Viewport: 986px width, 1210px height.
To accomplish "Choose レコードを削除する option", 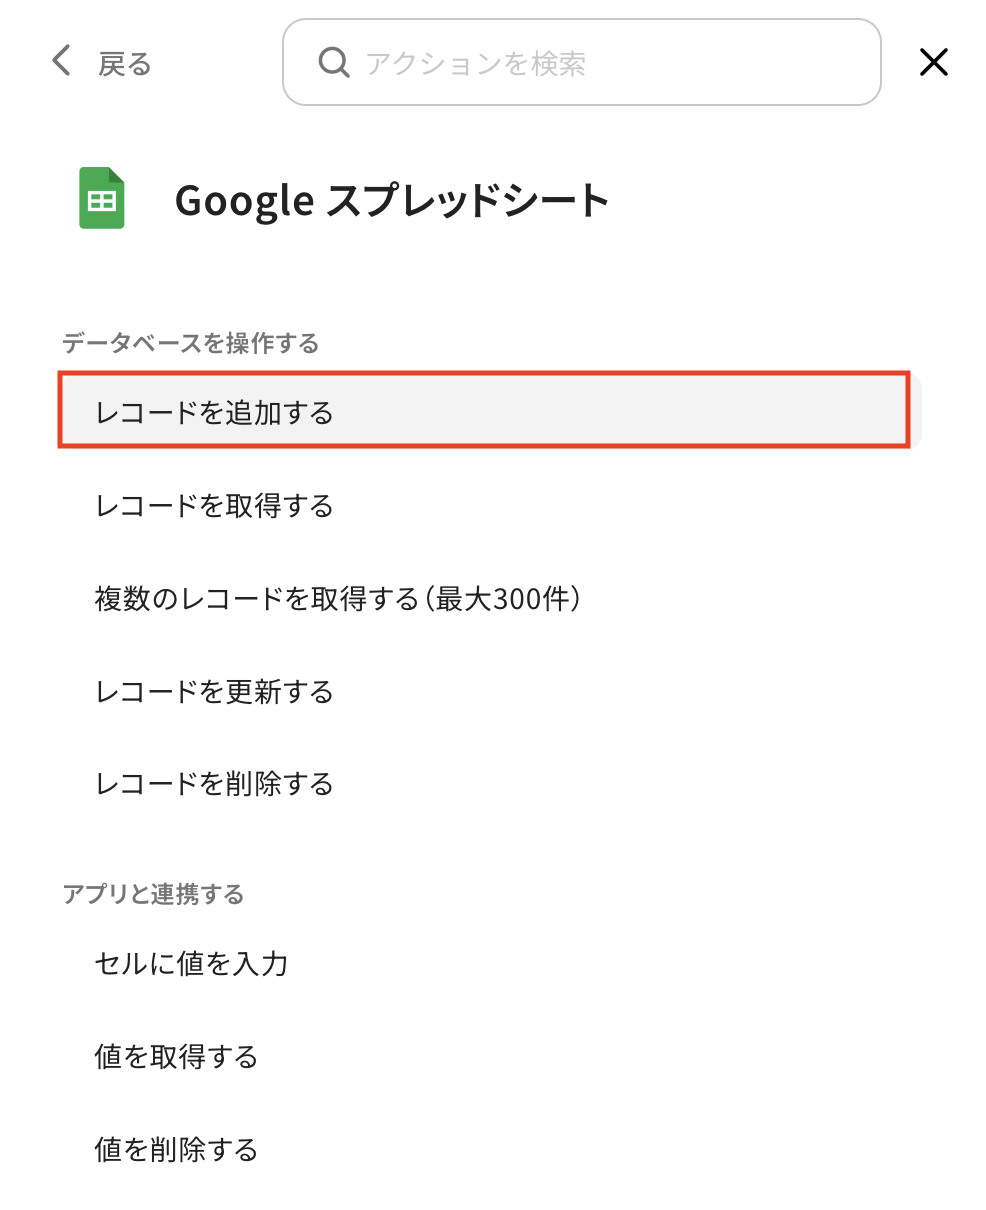I will pyautogui.click(x=214, y=783).
